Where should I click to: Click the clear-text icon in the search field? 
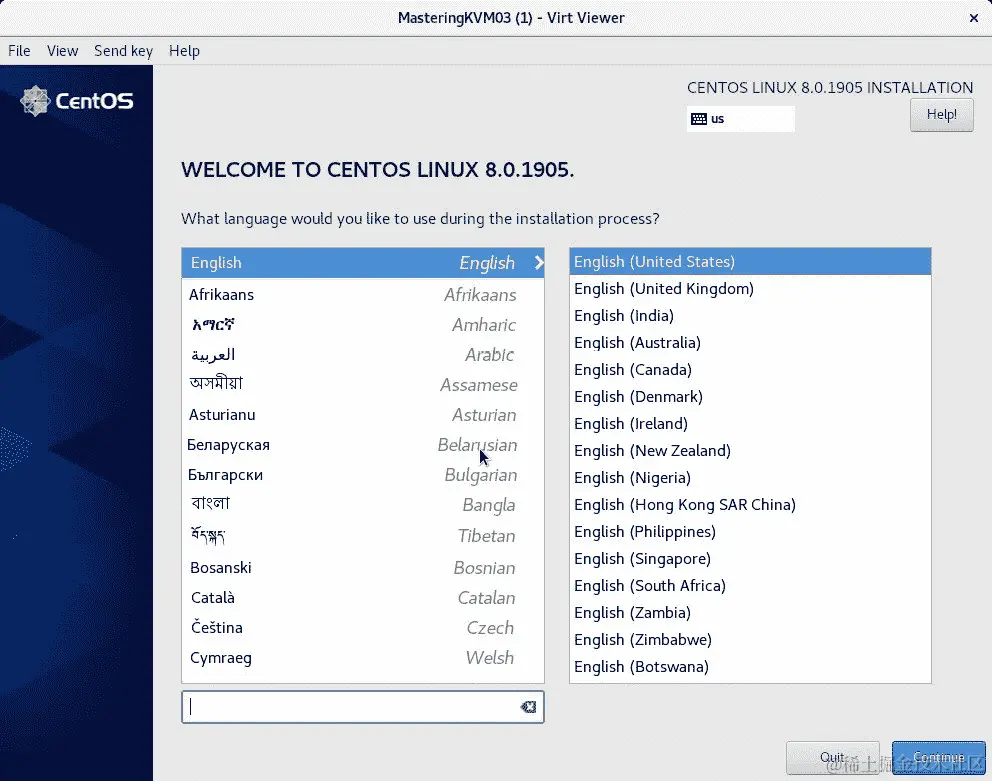click(x=528, y=707)
